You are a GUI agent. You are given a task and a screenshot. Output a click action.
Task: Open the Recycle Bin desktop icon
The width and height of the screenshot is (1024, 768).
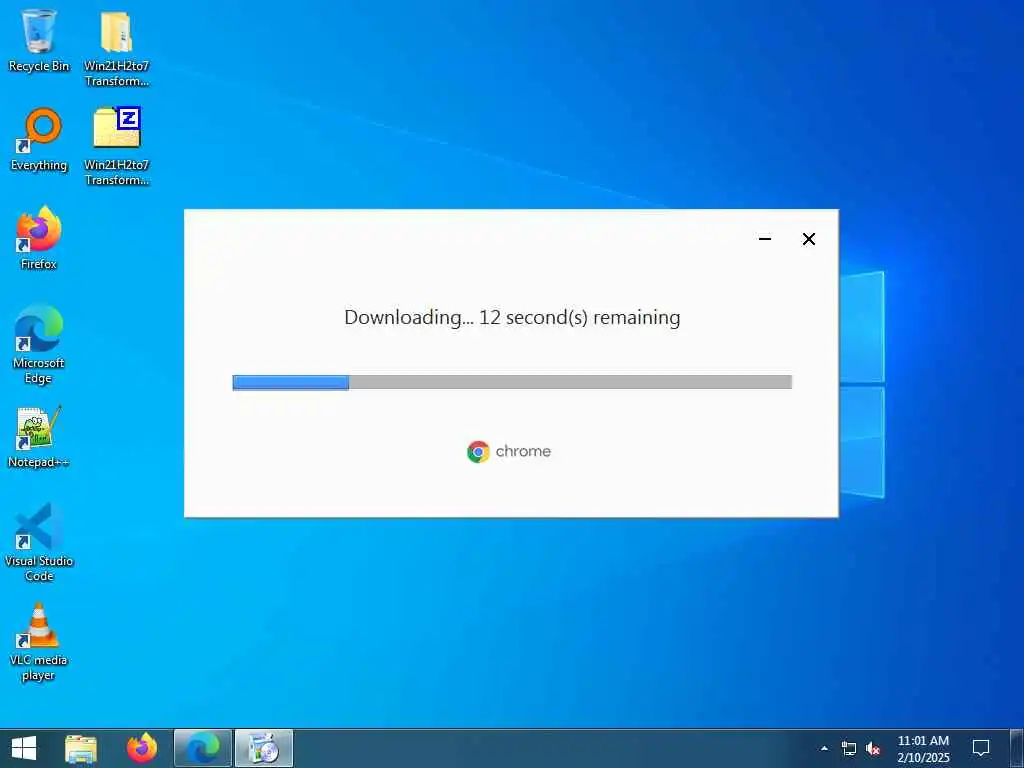click(39, 40)
